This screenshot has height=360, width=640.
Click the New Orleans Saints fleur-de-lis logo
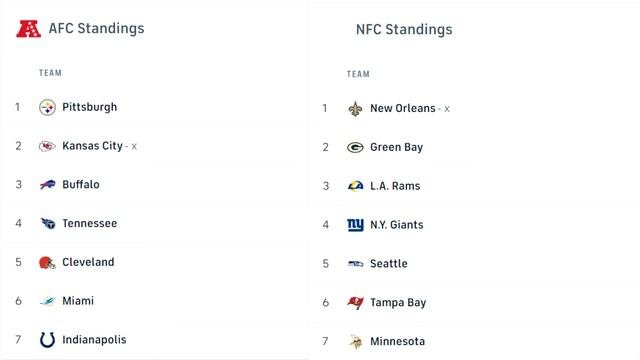(355, 109)
